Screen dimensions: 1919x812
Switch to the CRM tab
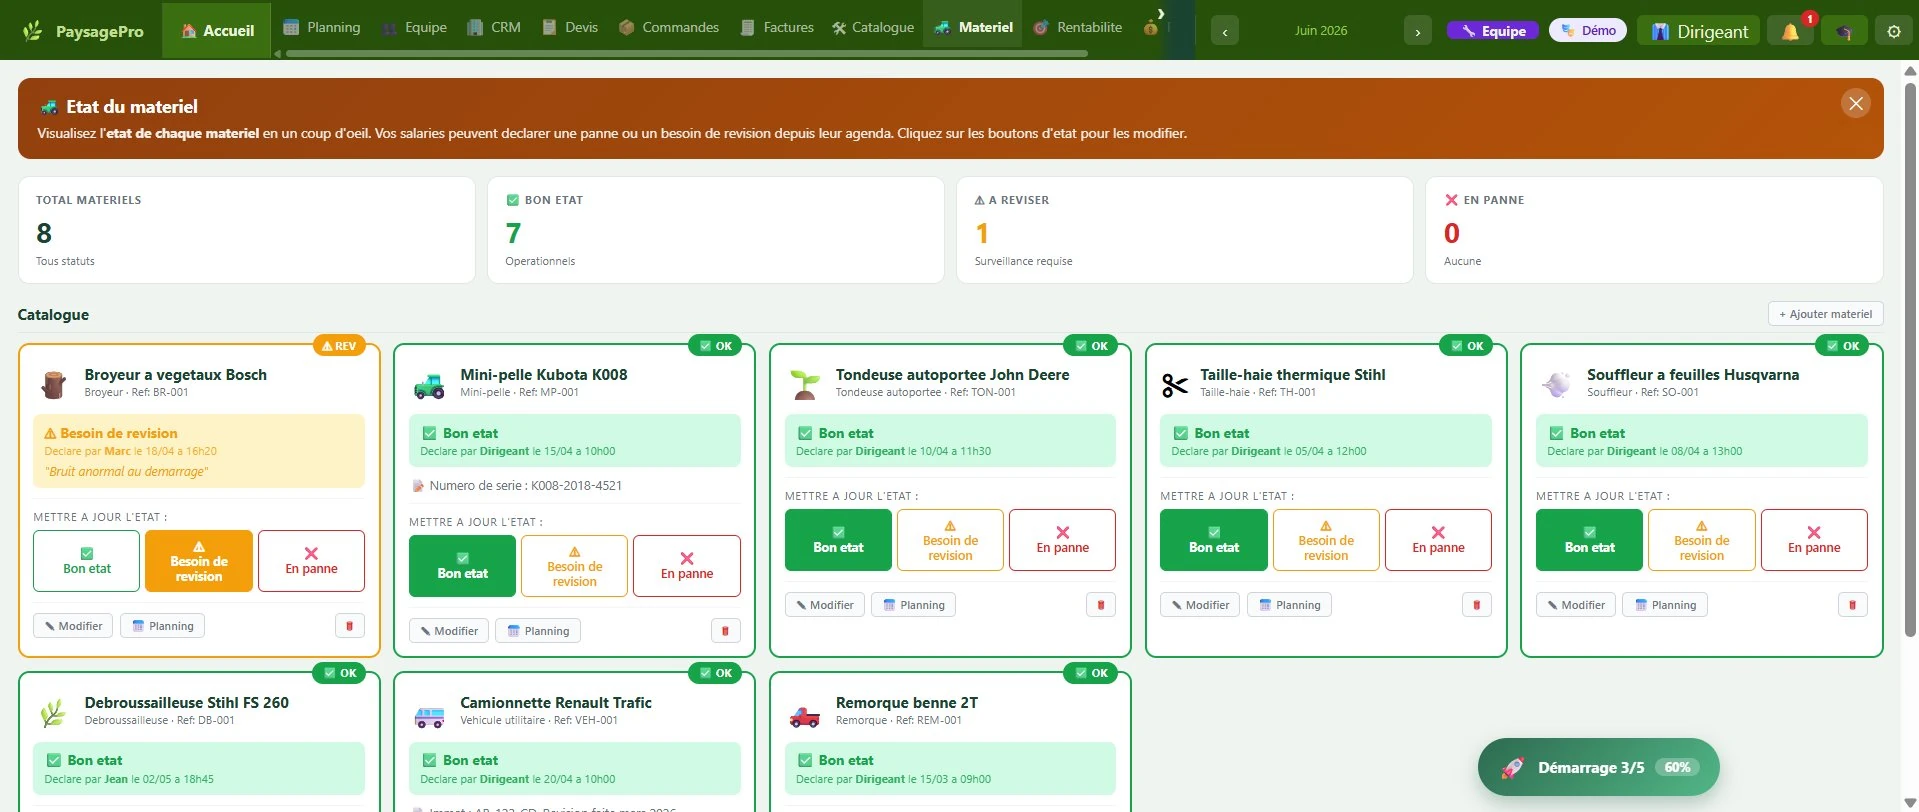(494, 27)
